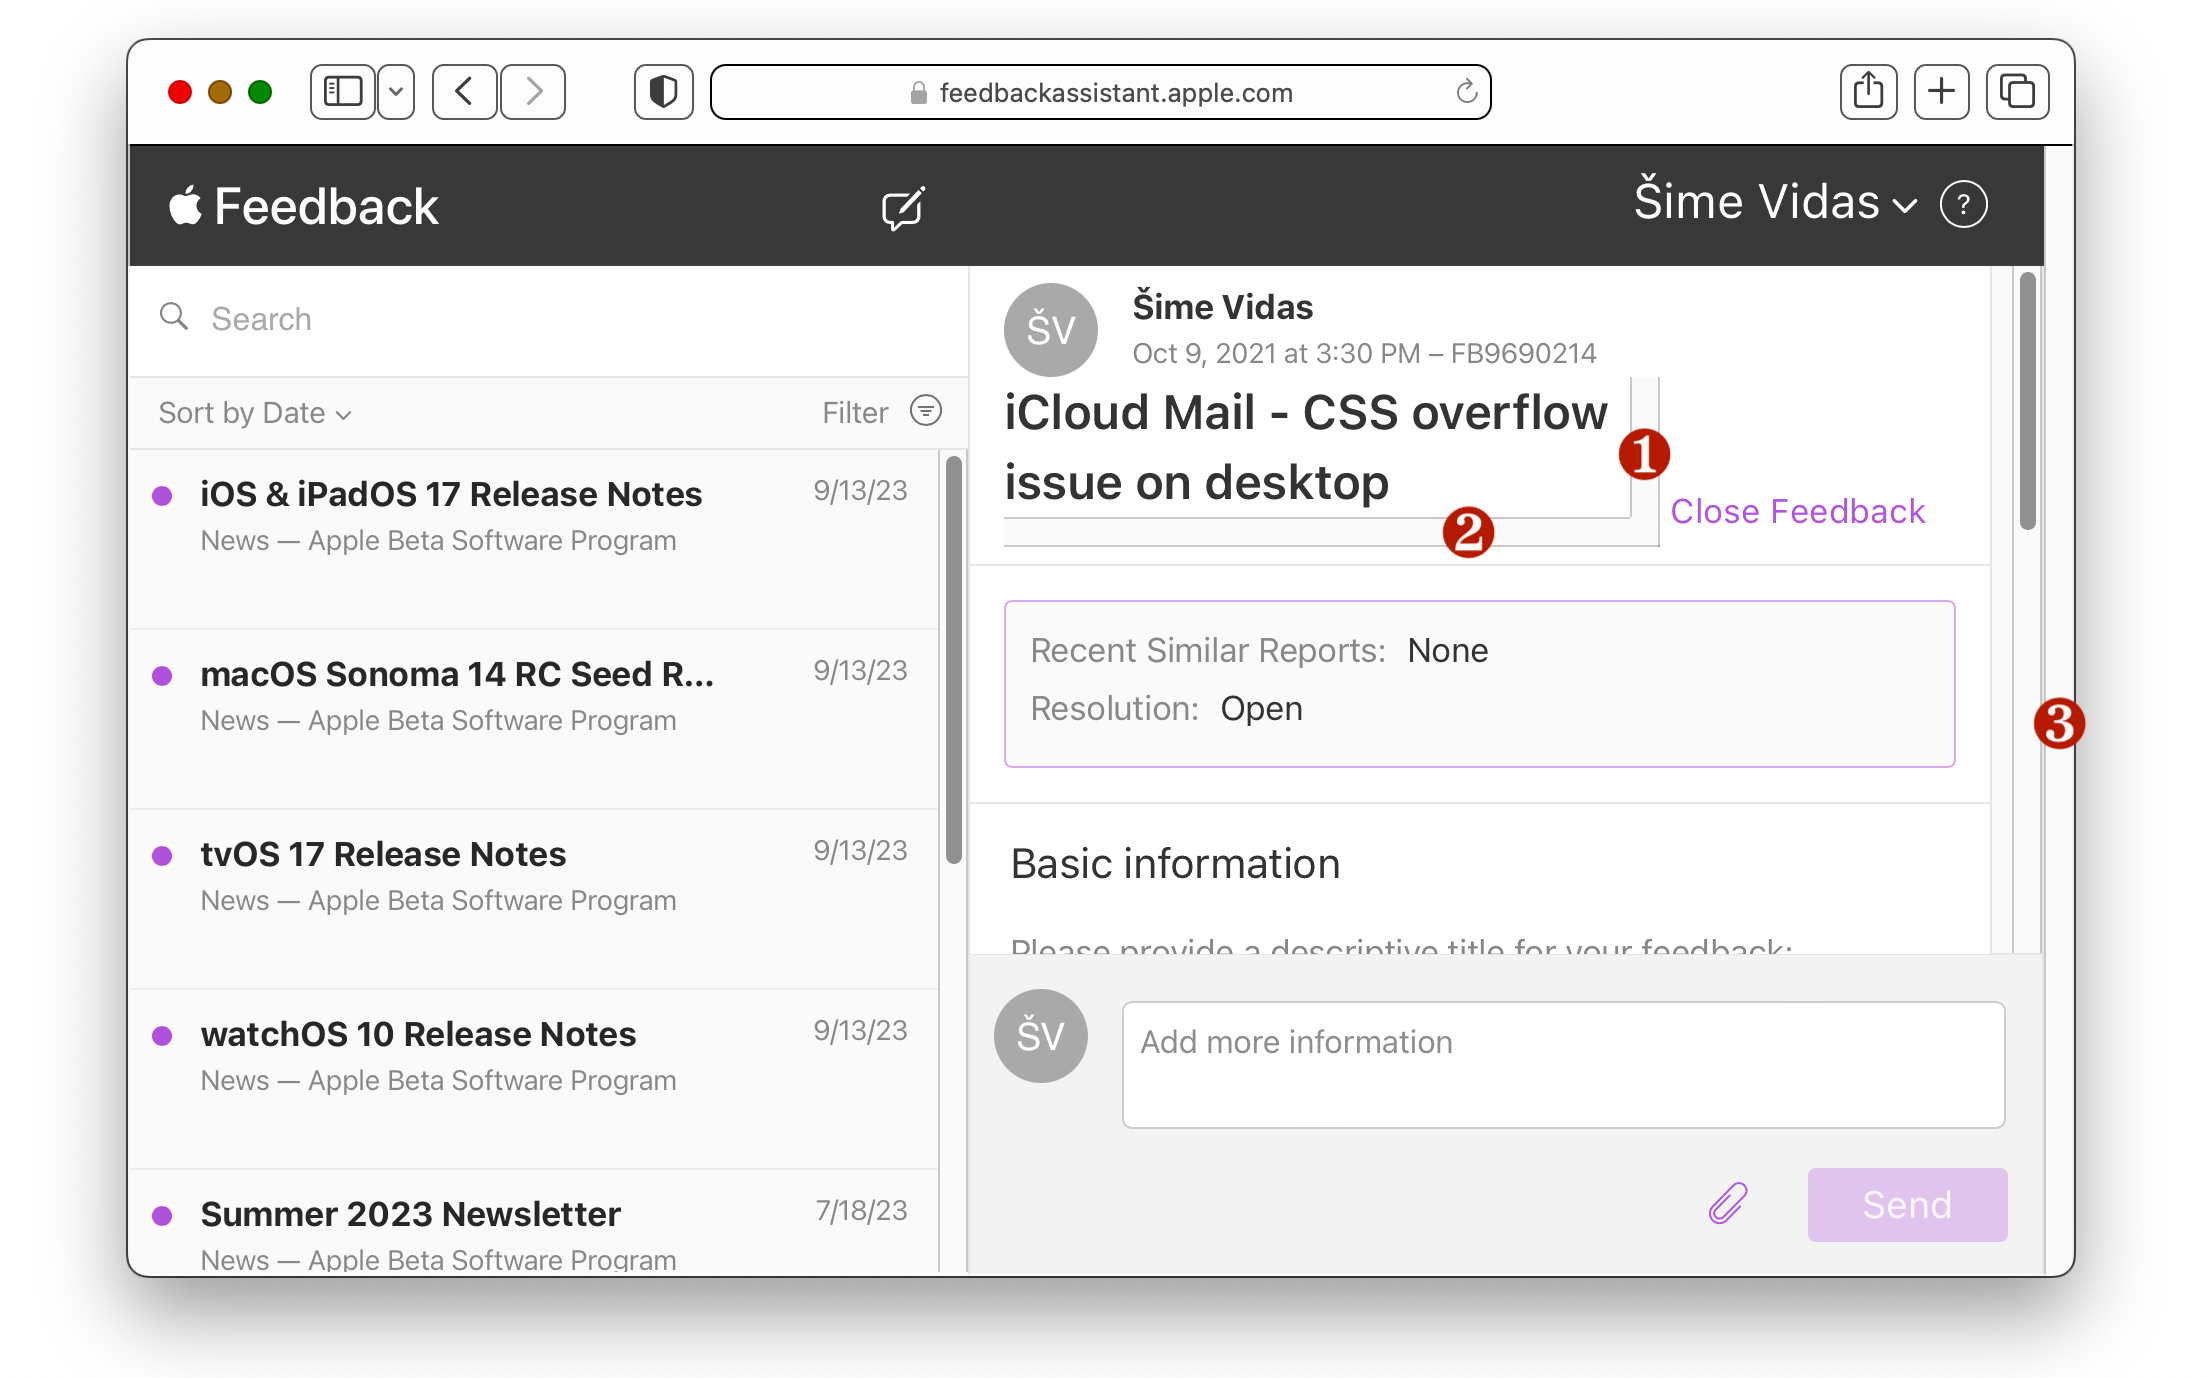Click the Share icon in toolbar
Image resolution: width=2205 pixels, height=1378 pixels.
1867,92
